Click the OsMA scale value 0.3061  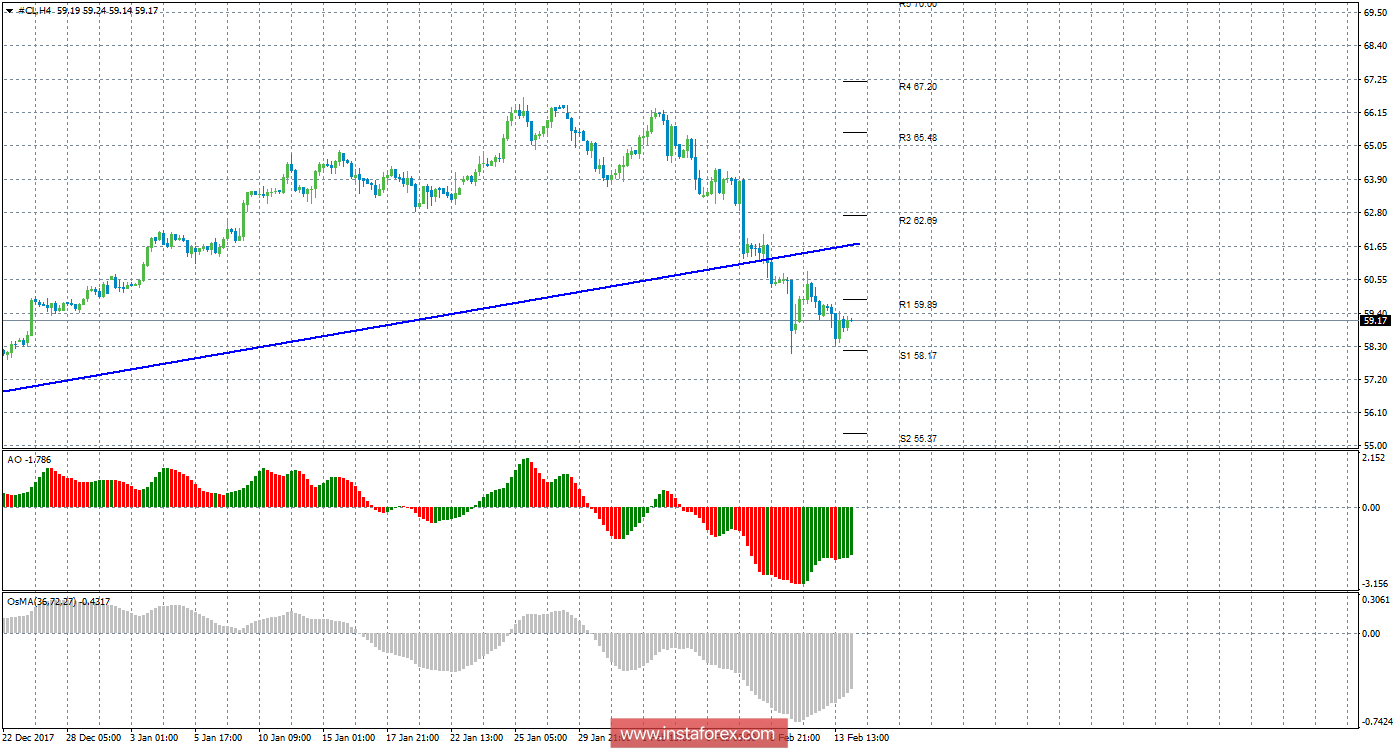click(x=1376, y=599)
